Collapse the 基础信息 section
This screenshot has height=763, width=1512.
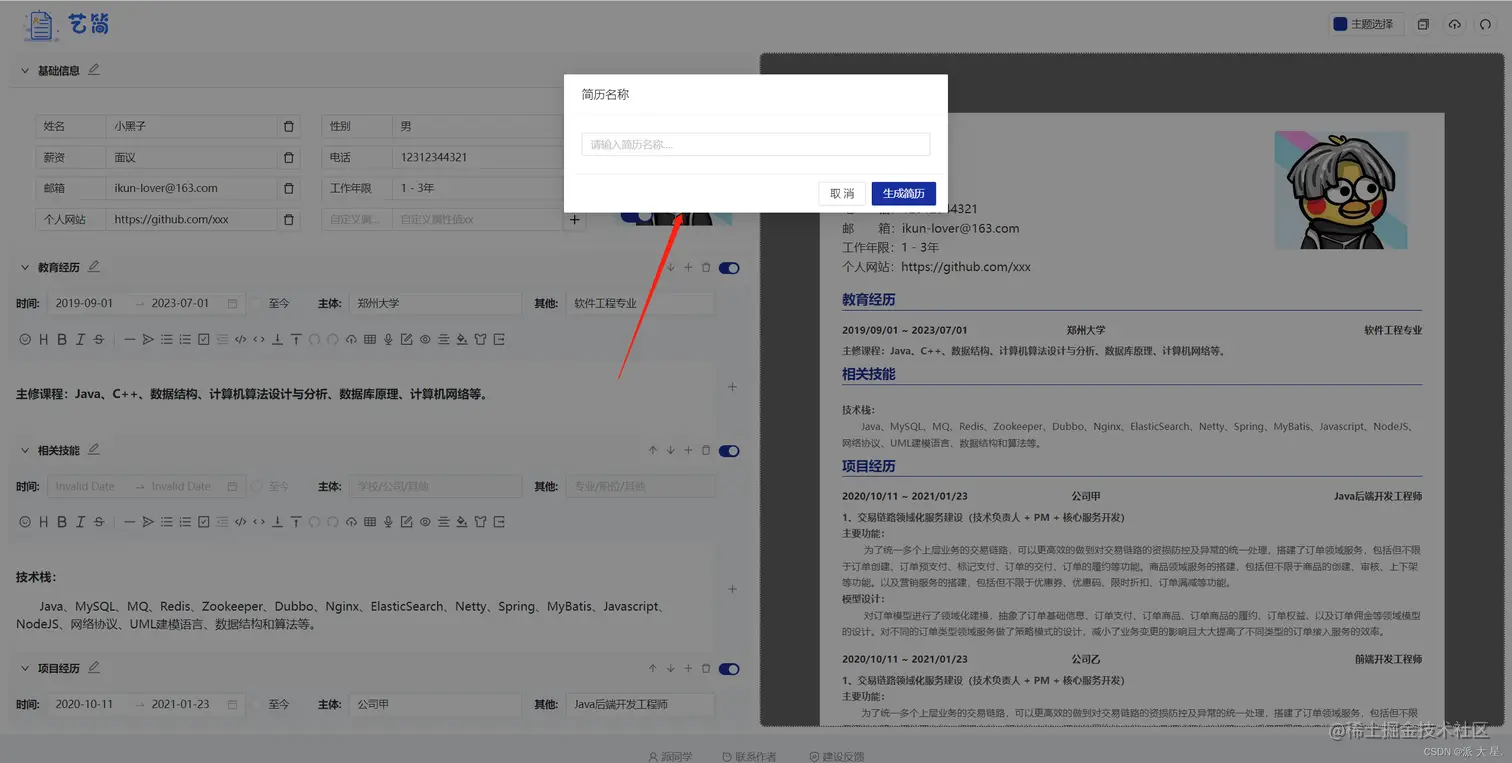coord(24,70)
